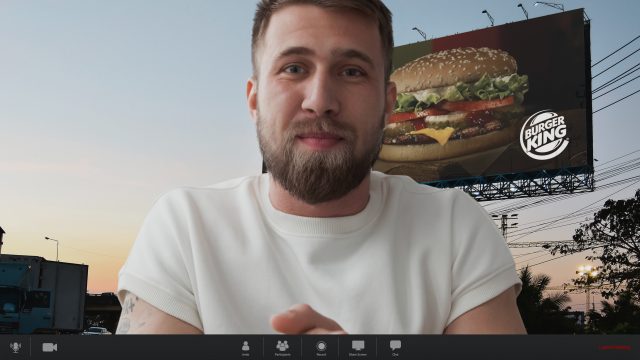640x360 pixels.
Task: Click the Record text label
Action: [x=321, y=355]
